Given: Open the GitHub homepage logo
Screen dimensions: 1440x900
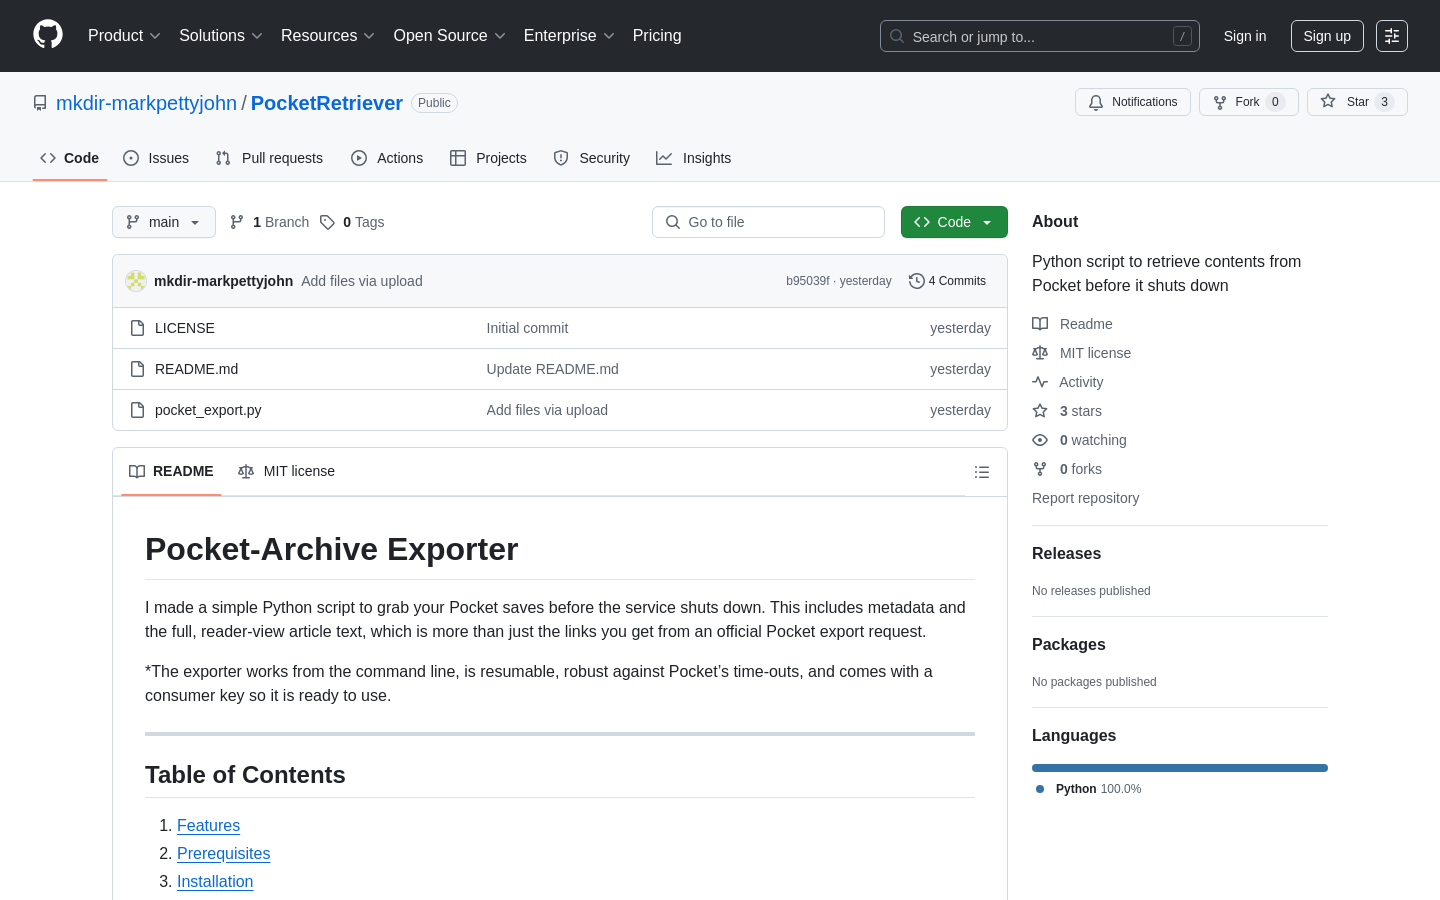Looking at the screenshot, I should pos(48,35).
